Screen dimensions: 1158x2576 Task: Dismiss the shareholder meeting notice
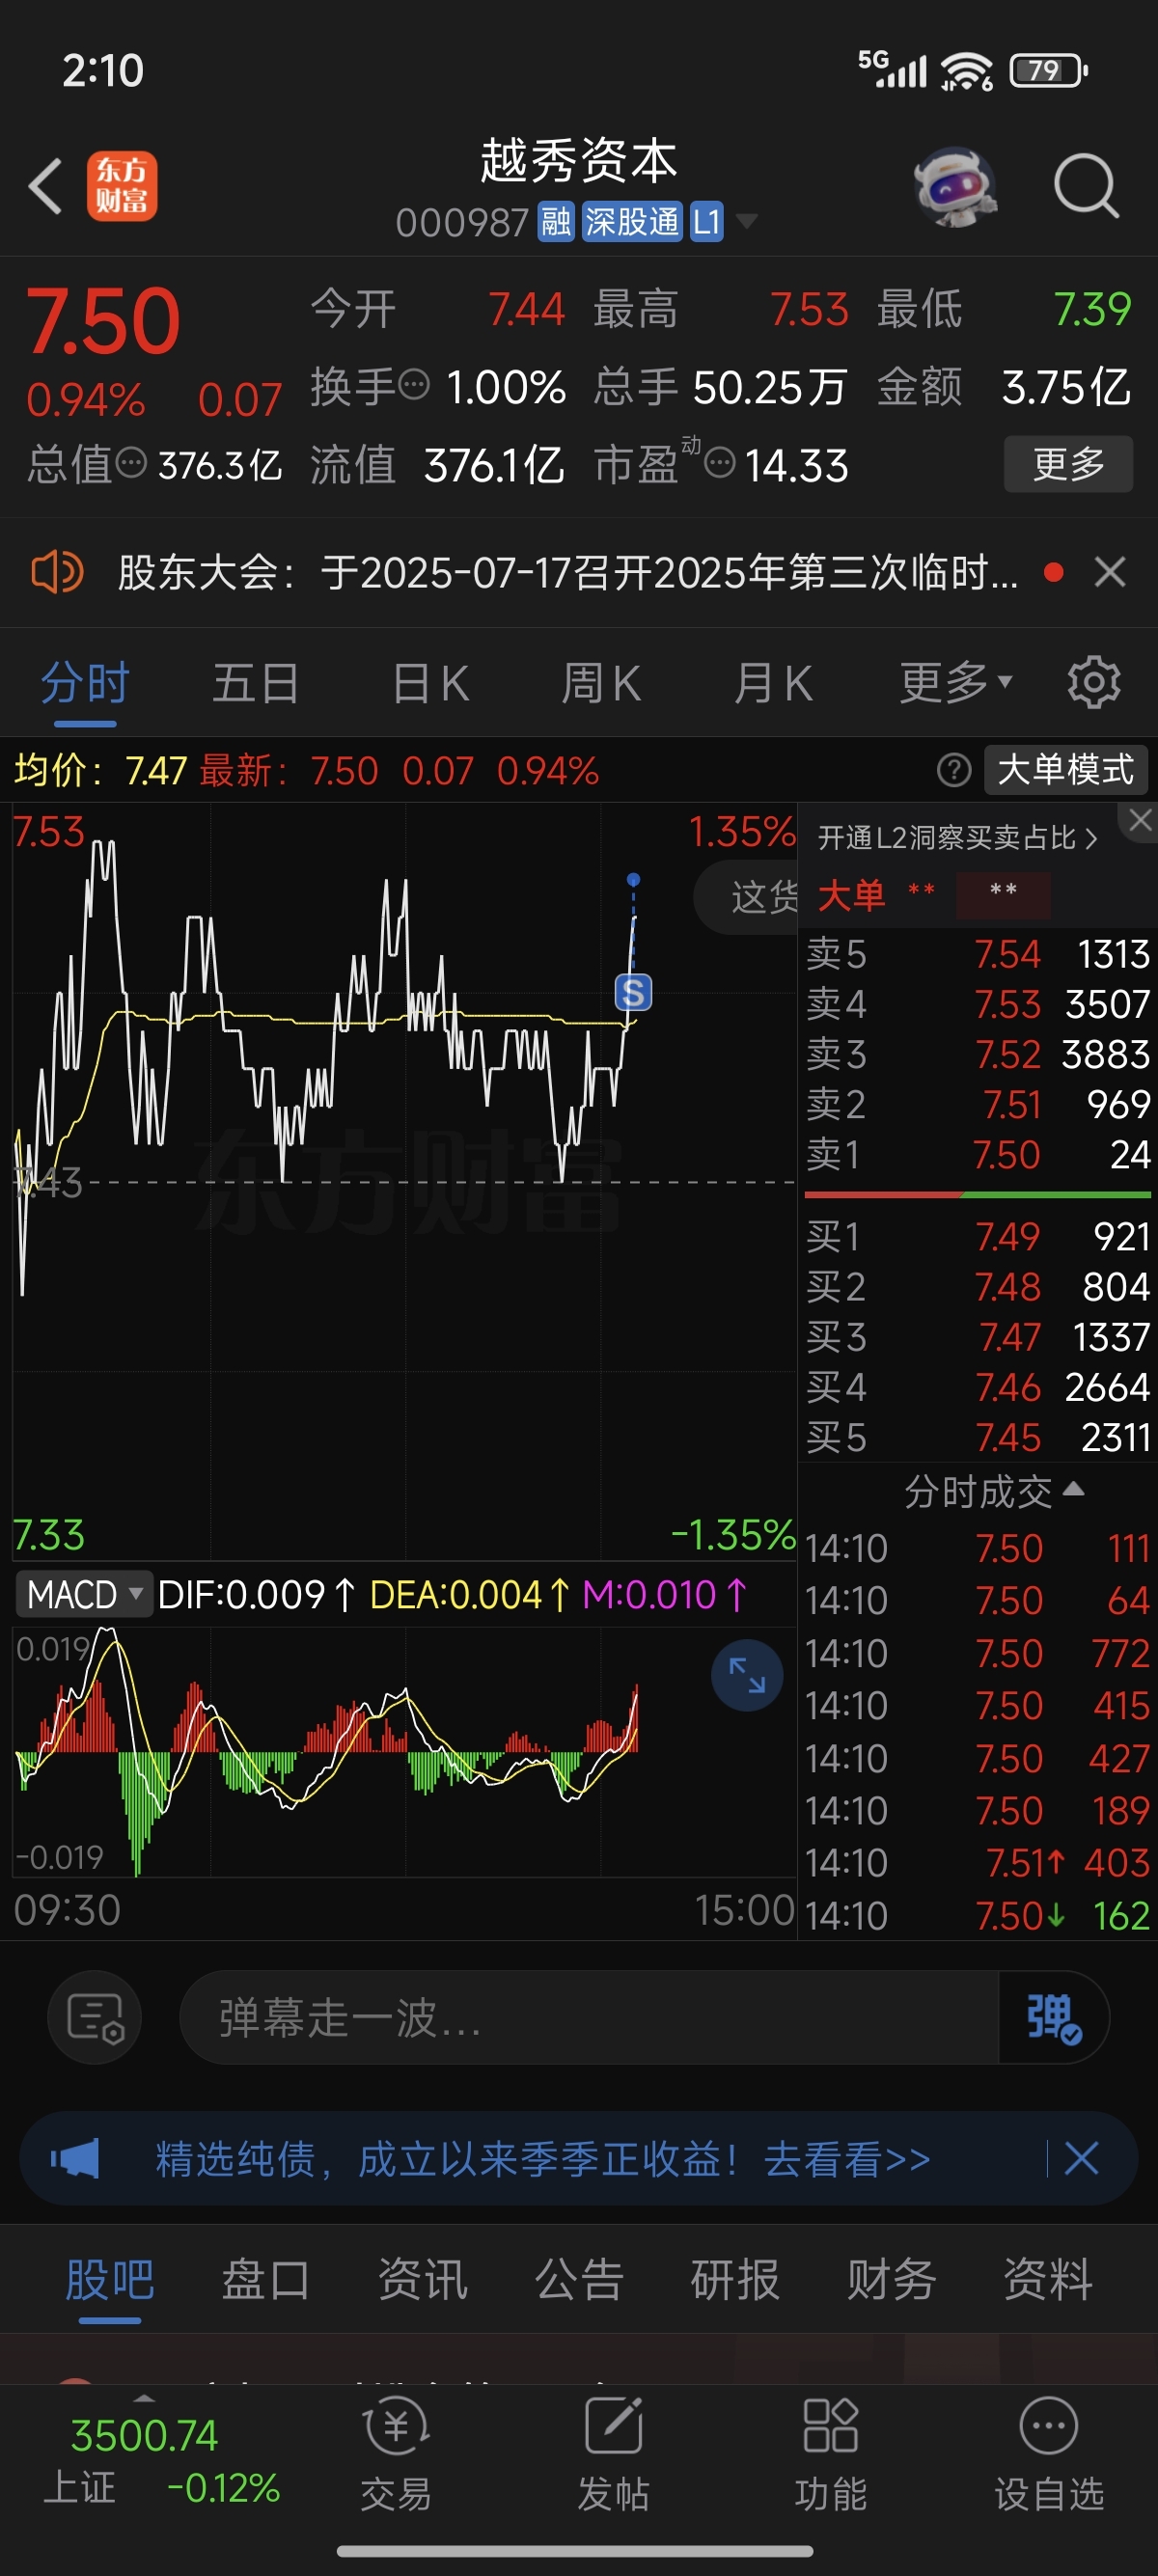pyautogui.click(x=1110, y=572)
